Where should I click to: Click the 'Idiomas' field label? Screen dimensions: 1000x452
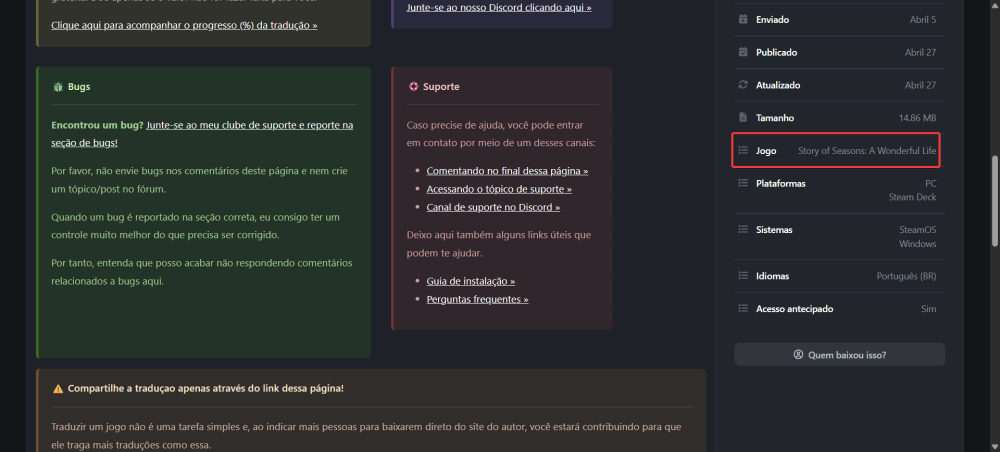772,276
